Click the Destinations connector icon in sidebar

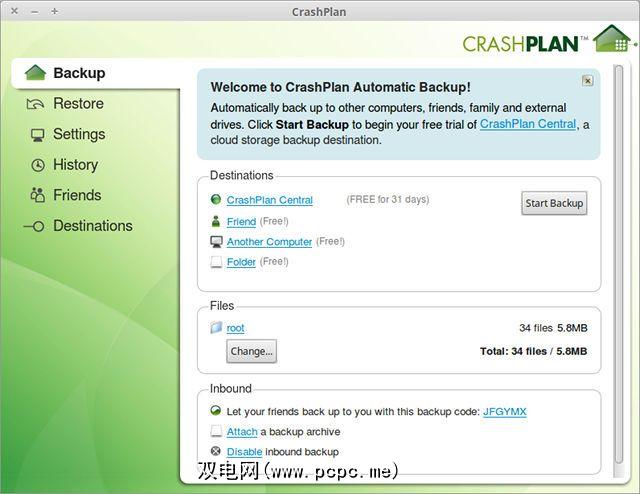click(34, 226)
